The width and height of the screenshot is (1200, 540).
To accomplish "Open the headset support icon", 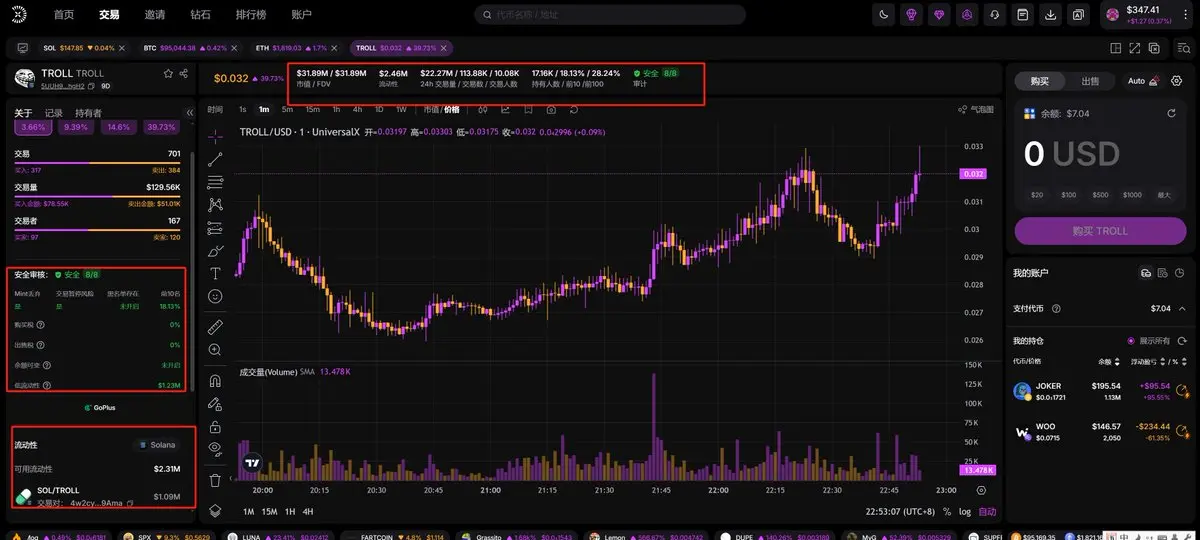I will click(995, 15).
